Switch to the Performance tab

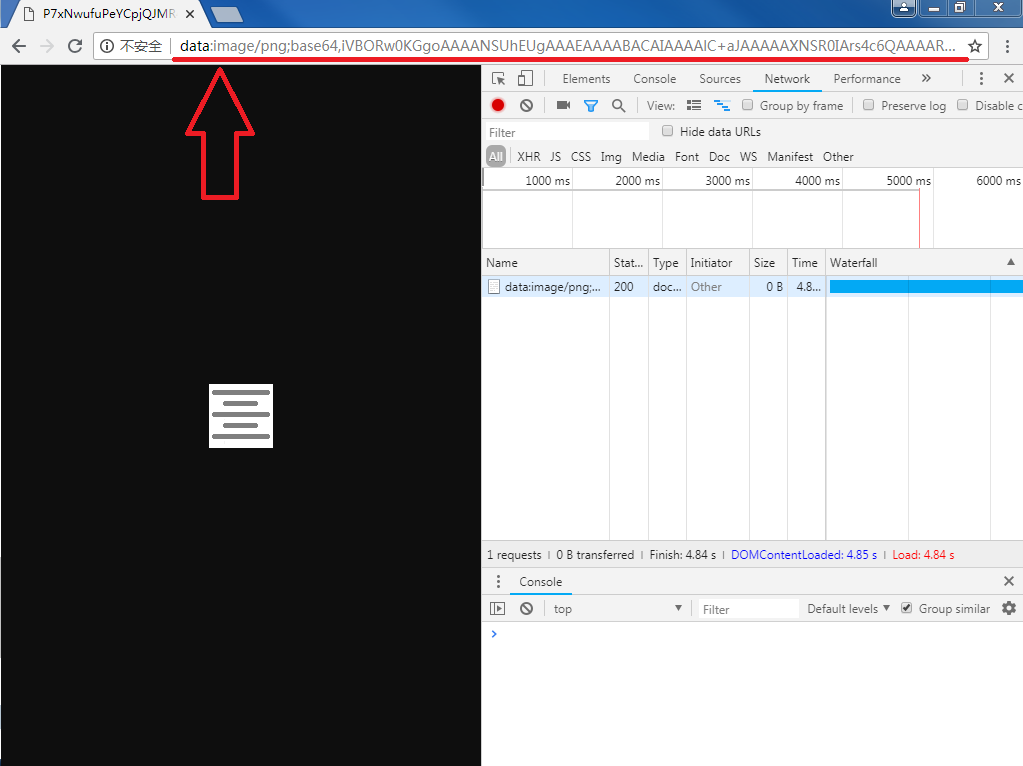coord(867,79)
